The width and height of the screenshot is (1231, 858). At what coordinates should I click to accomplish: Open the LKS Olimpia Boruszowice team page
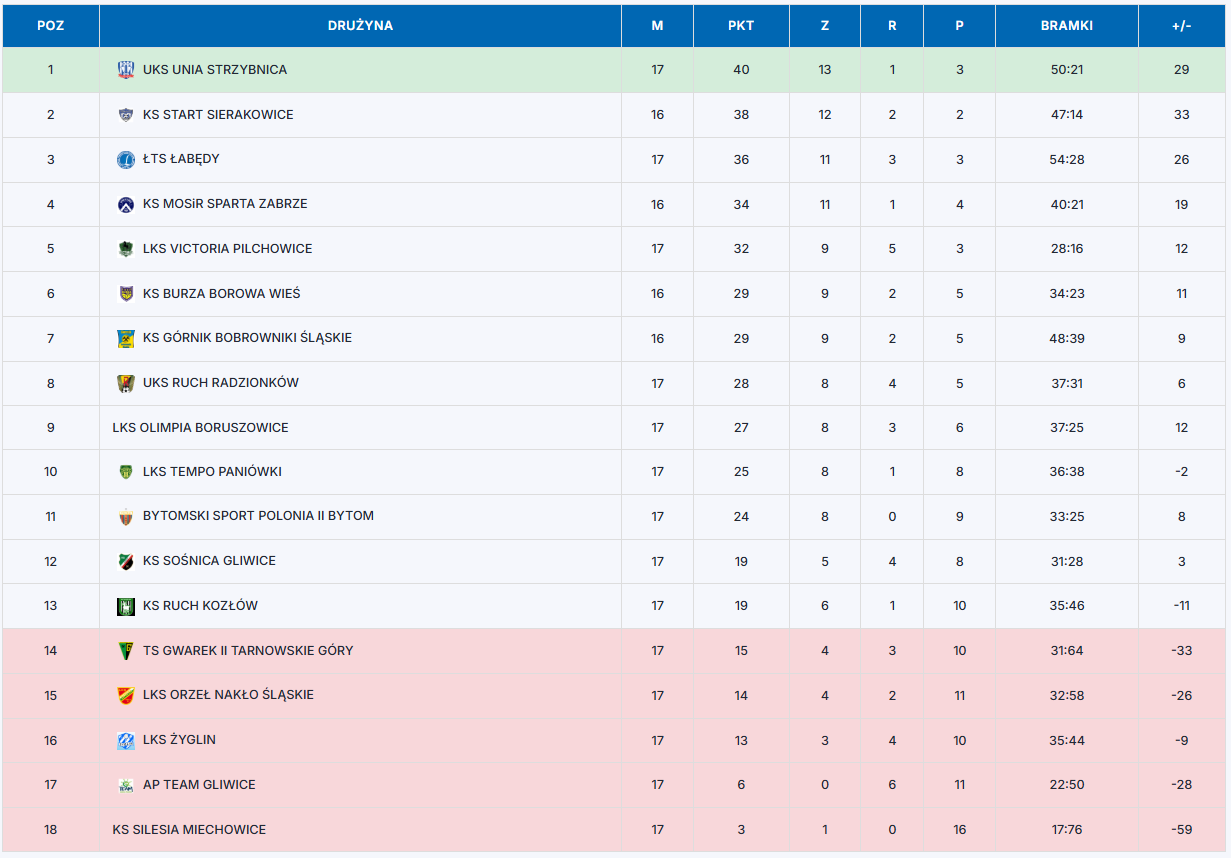(200, 428)
